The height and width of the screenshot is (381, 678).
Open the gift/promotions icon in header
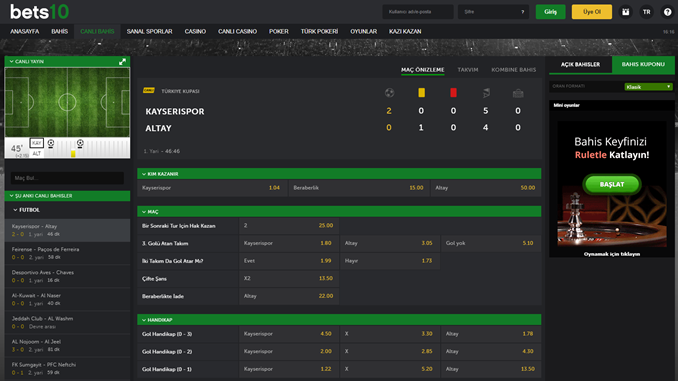(625, 12)
